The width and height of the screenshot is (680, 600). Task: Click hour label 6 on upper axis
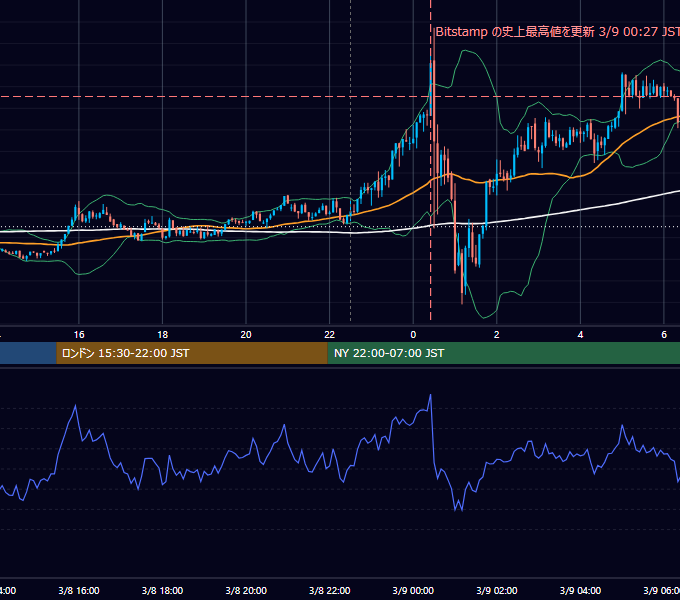coord(664,335)
